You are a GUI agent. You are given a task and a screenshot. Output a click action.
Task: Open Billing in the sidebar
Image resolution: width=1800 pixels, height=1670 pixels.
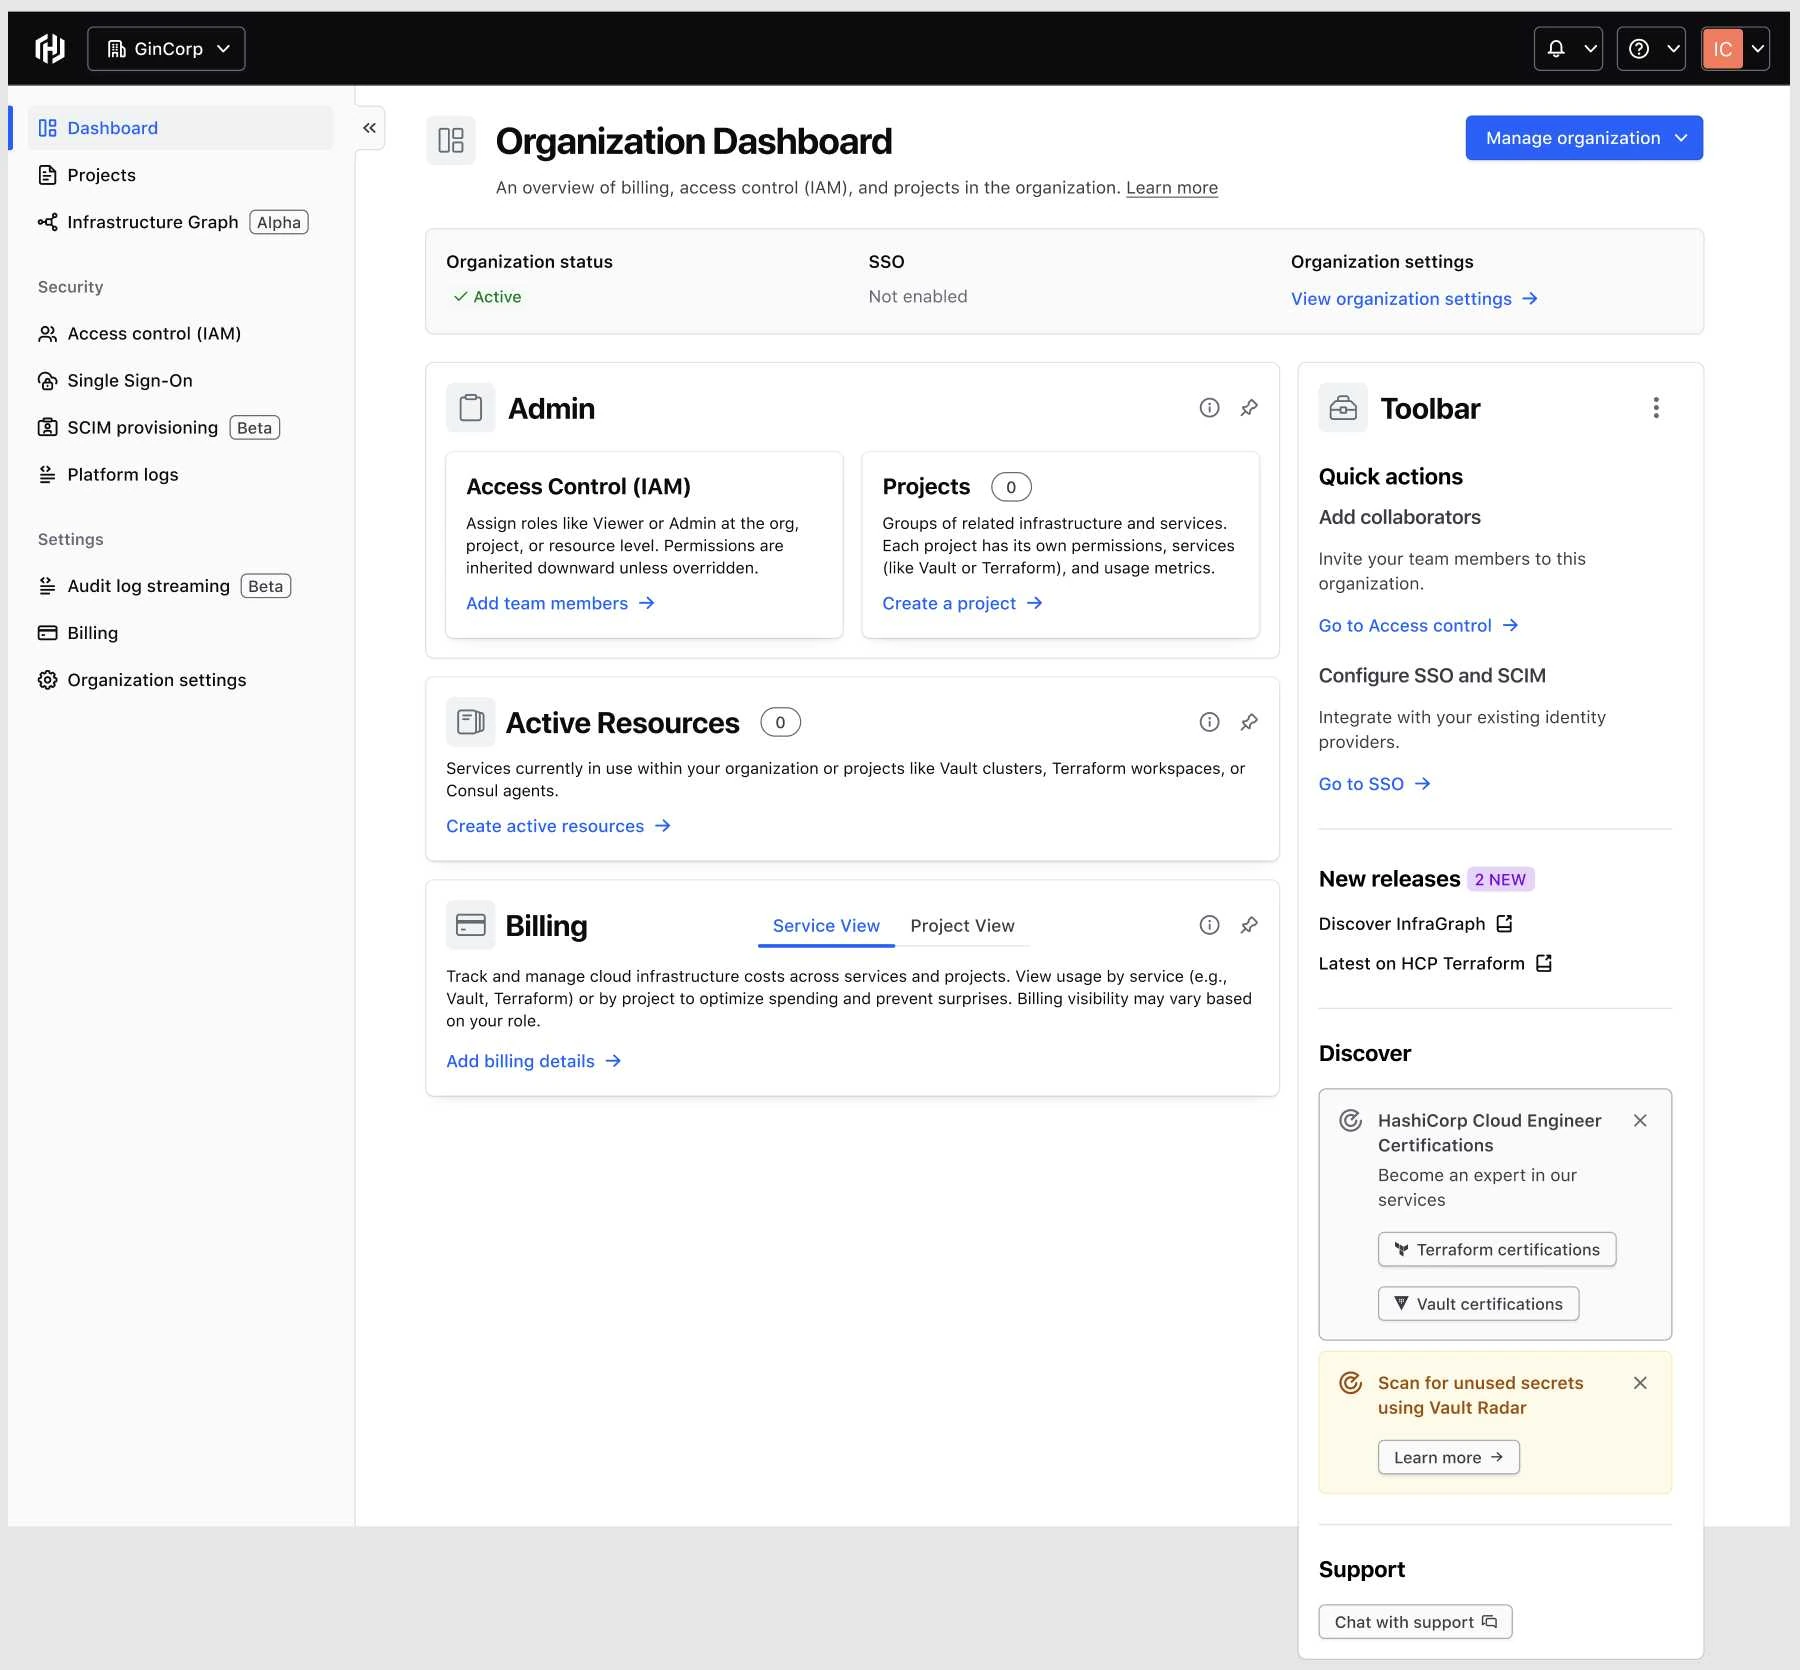tap(180, 633)
